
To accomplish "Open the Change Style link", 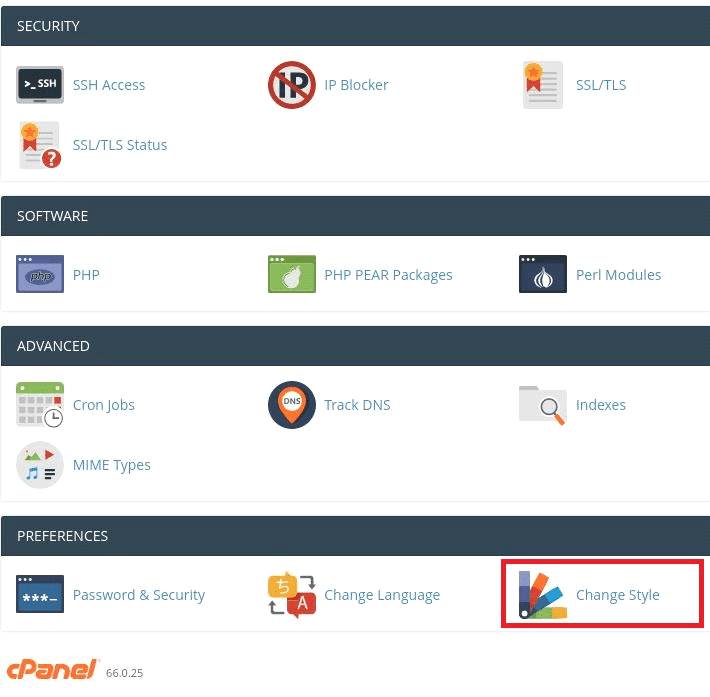I will (618, 595).
